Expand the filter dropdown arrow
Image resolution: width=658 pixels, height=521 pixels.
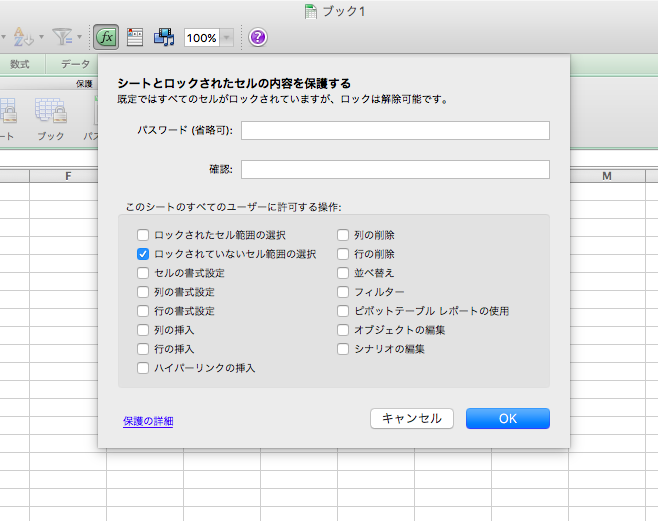(81, 37)
